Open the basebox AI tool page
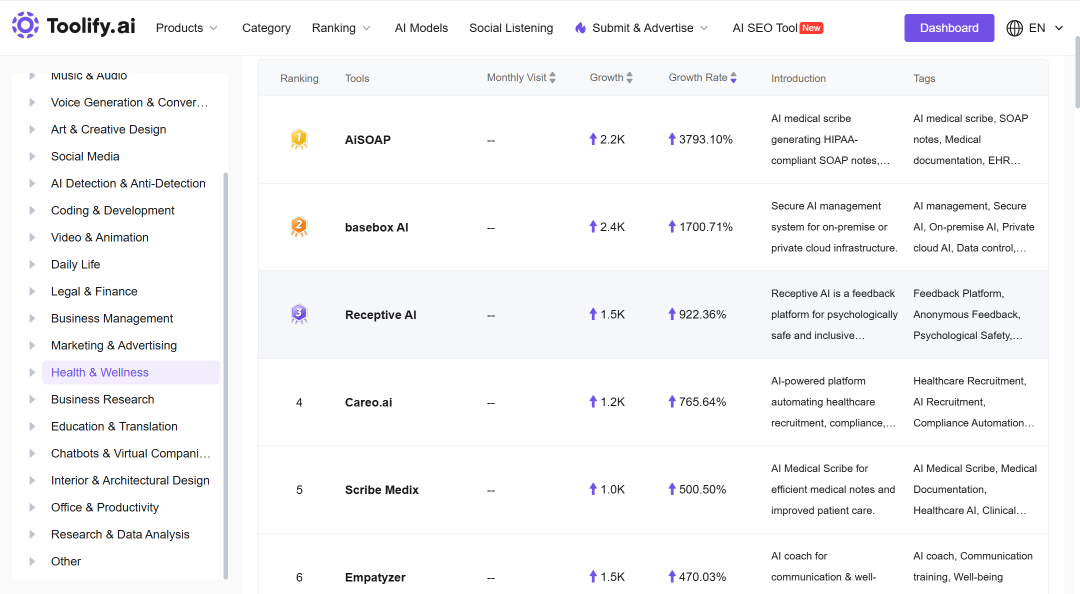The image size is (1080, 594). point(377,227)
